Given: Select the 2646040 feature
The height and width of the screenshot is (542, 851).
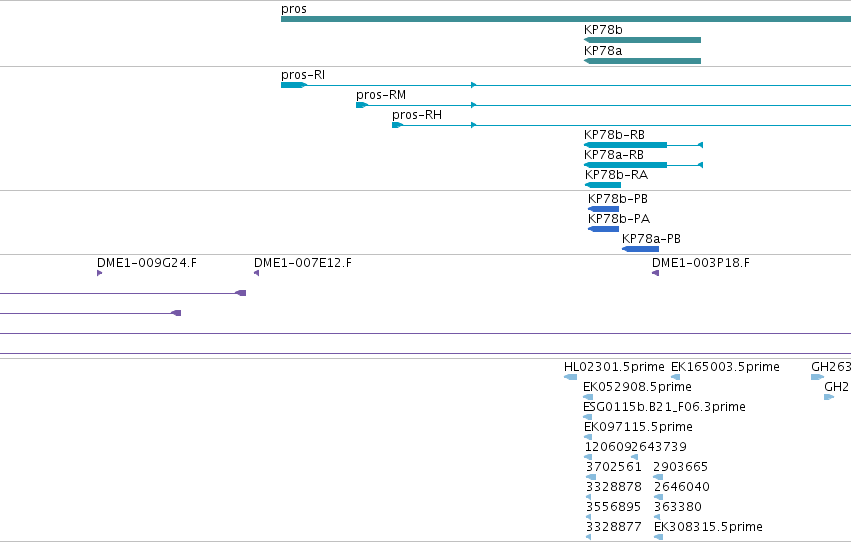Looking at the screenshot, I should click(x=658, y=497).
